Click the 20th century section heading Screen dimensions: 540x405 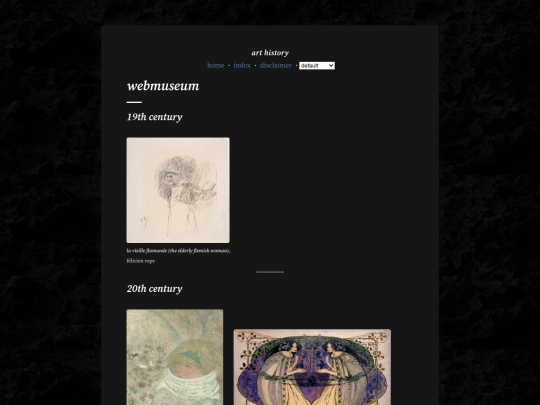tap(155, 289)
